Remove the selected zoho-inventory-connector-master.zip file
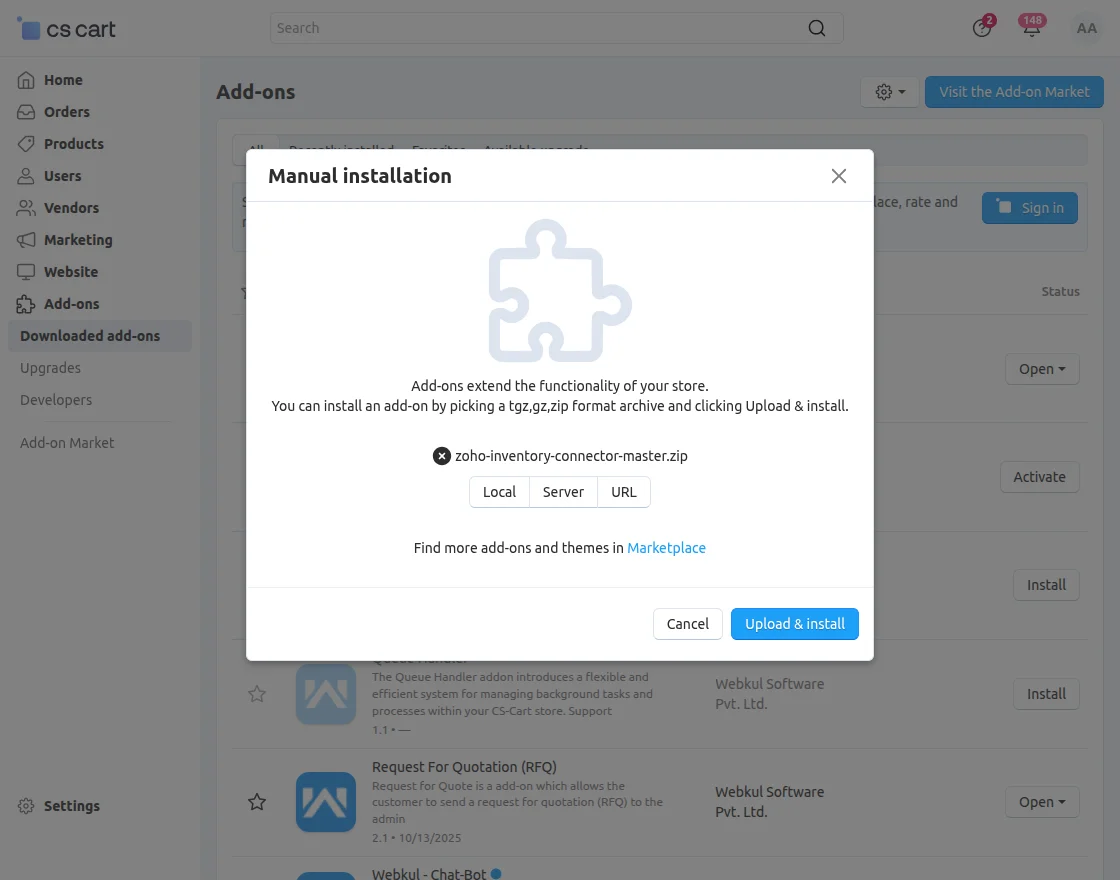The height and width of the screenshot is (880, 1120). tap(441, 456)
